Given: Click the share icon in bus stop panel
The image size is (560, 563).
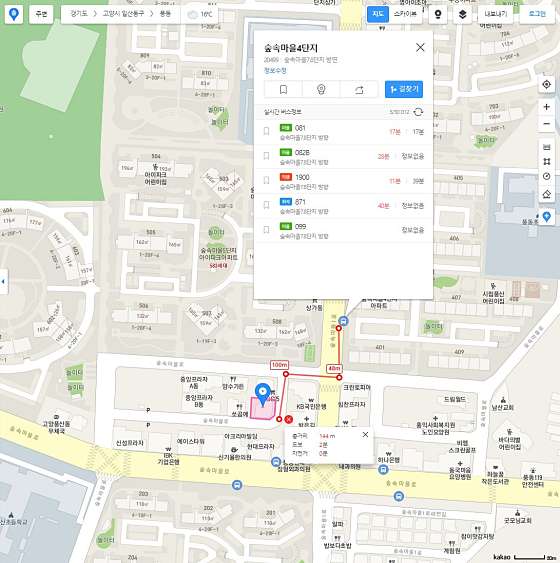Looking at the screenshot, I should click(359, 89).
